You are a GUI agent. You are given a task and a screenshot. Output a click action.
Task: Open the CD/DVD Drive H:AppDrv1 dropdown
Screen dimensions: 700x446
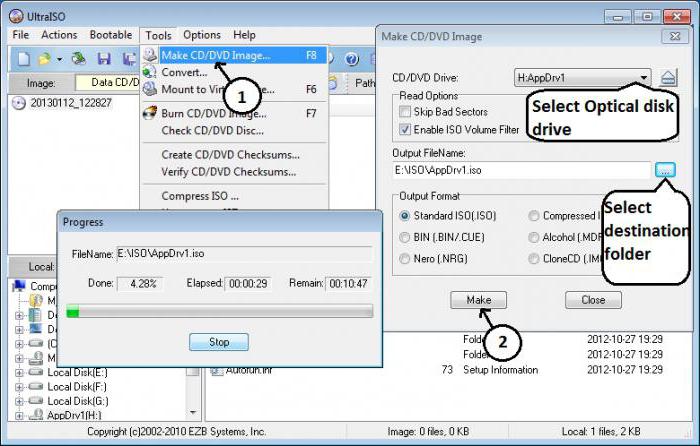[582, 78]
